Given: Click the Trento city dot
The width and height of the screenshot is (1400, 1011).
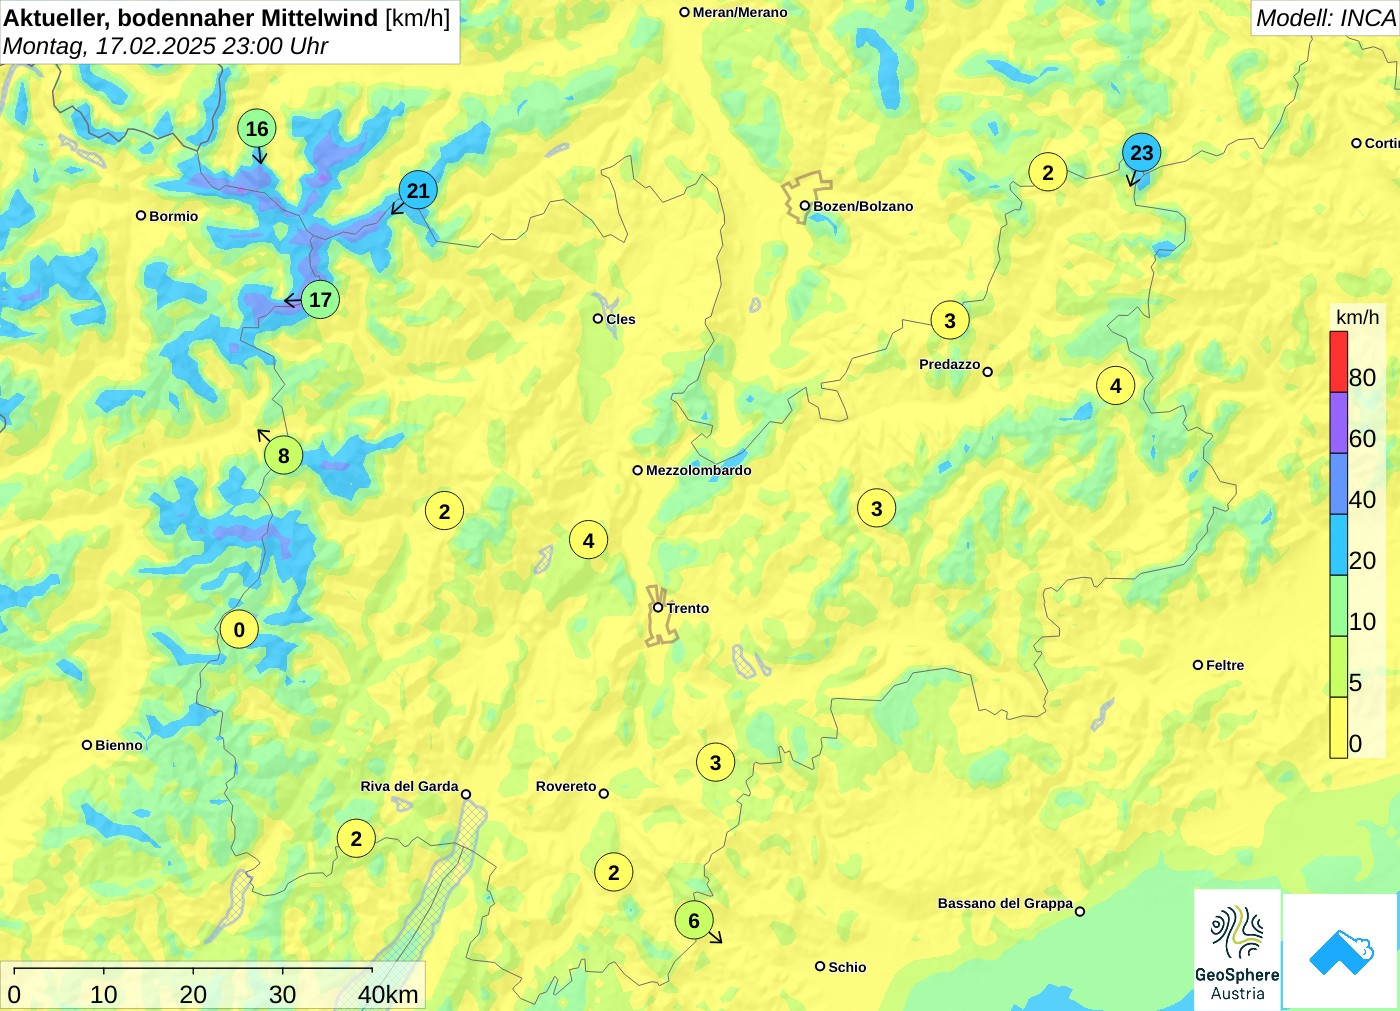Looking at the screenshot, I should (x=658, y=607).
